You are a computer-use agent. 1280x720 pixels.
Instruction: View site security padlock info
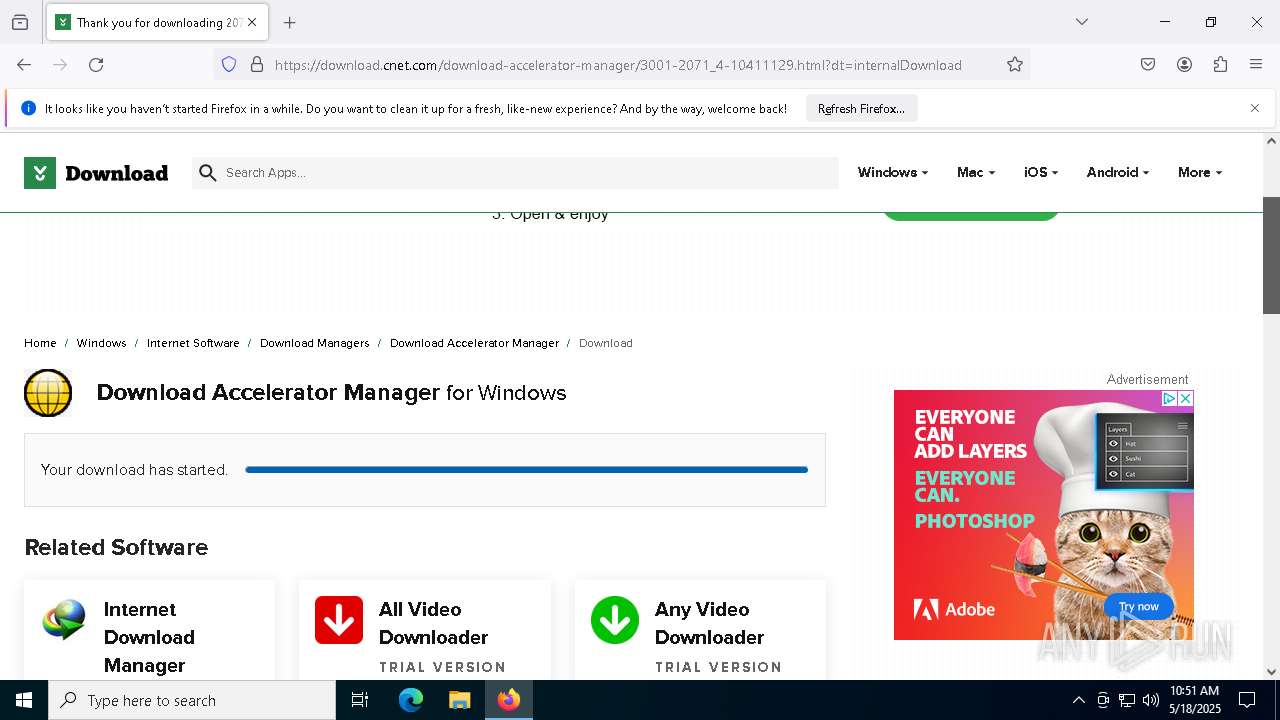[x=257, y=65]
